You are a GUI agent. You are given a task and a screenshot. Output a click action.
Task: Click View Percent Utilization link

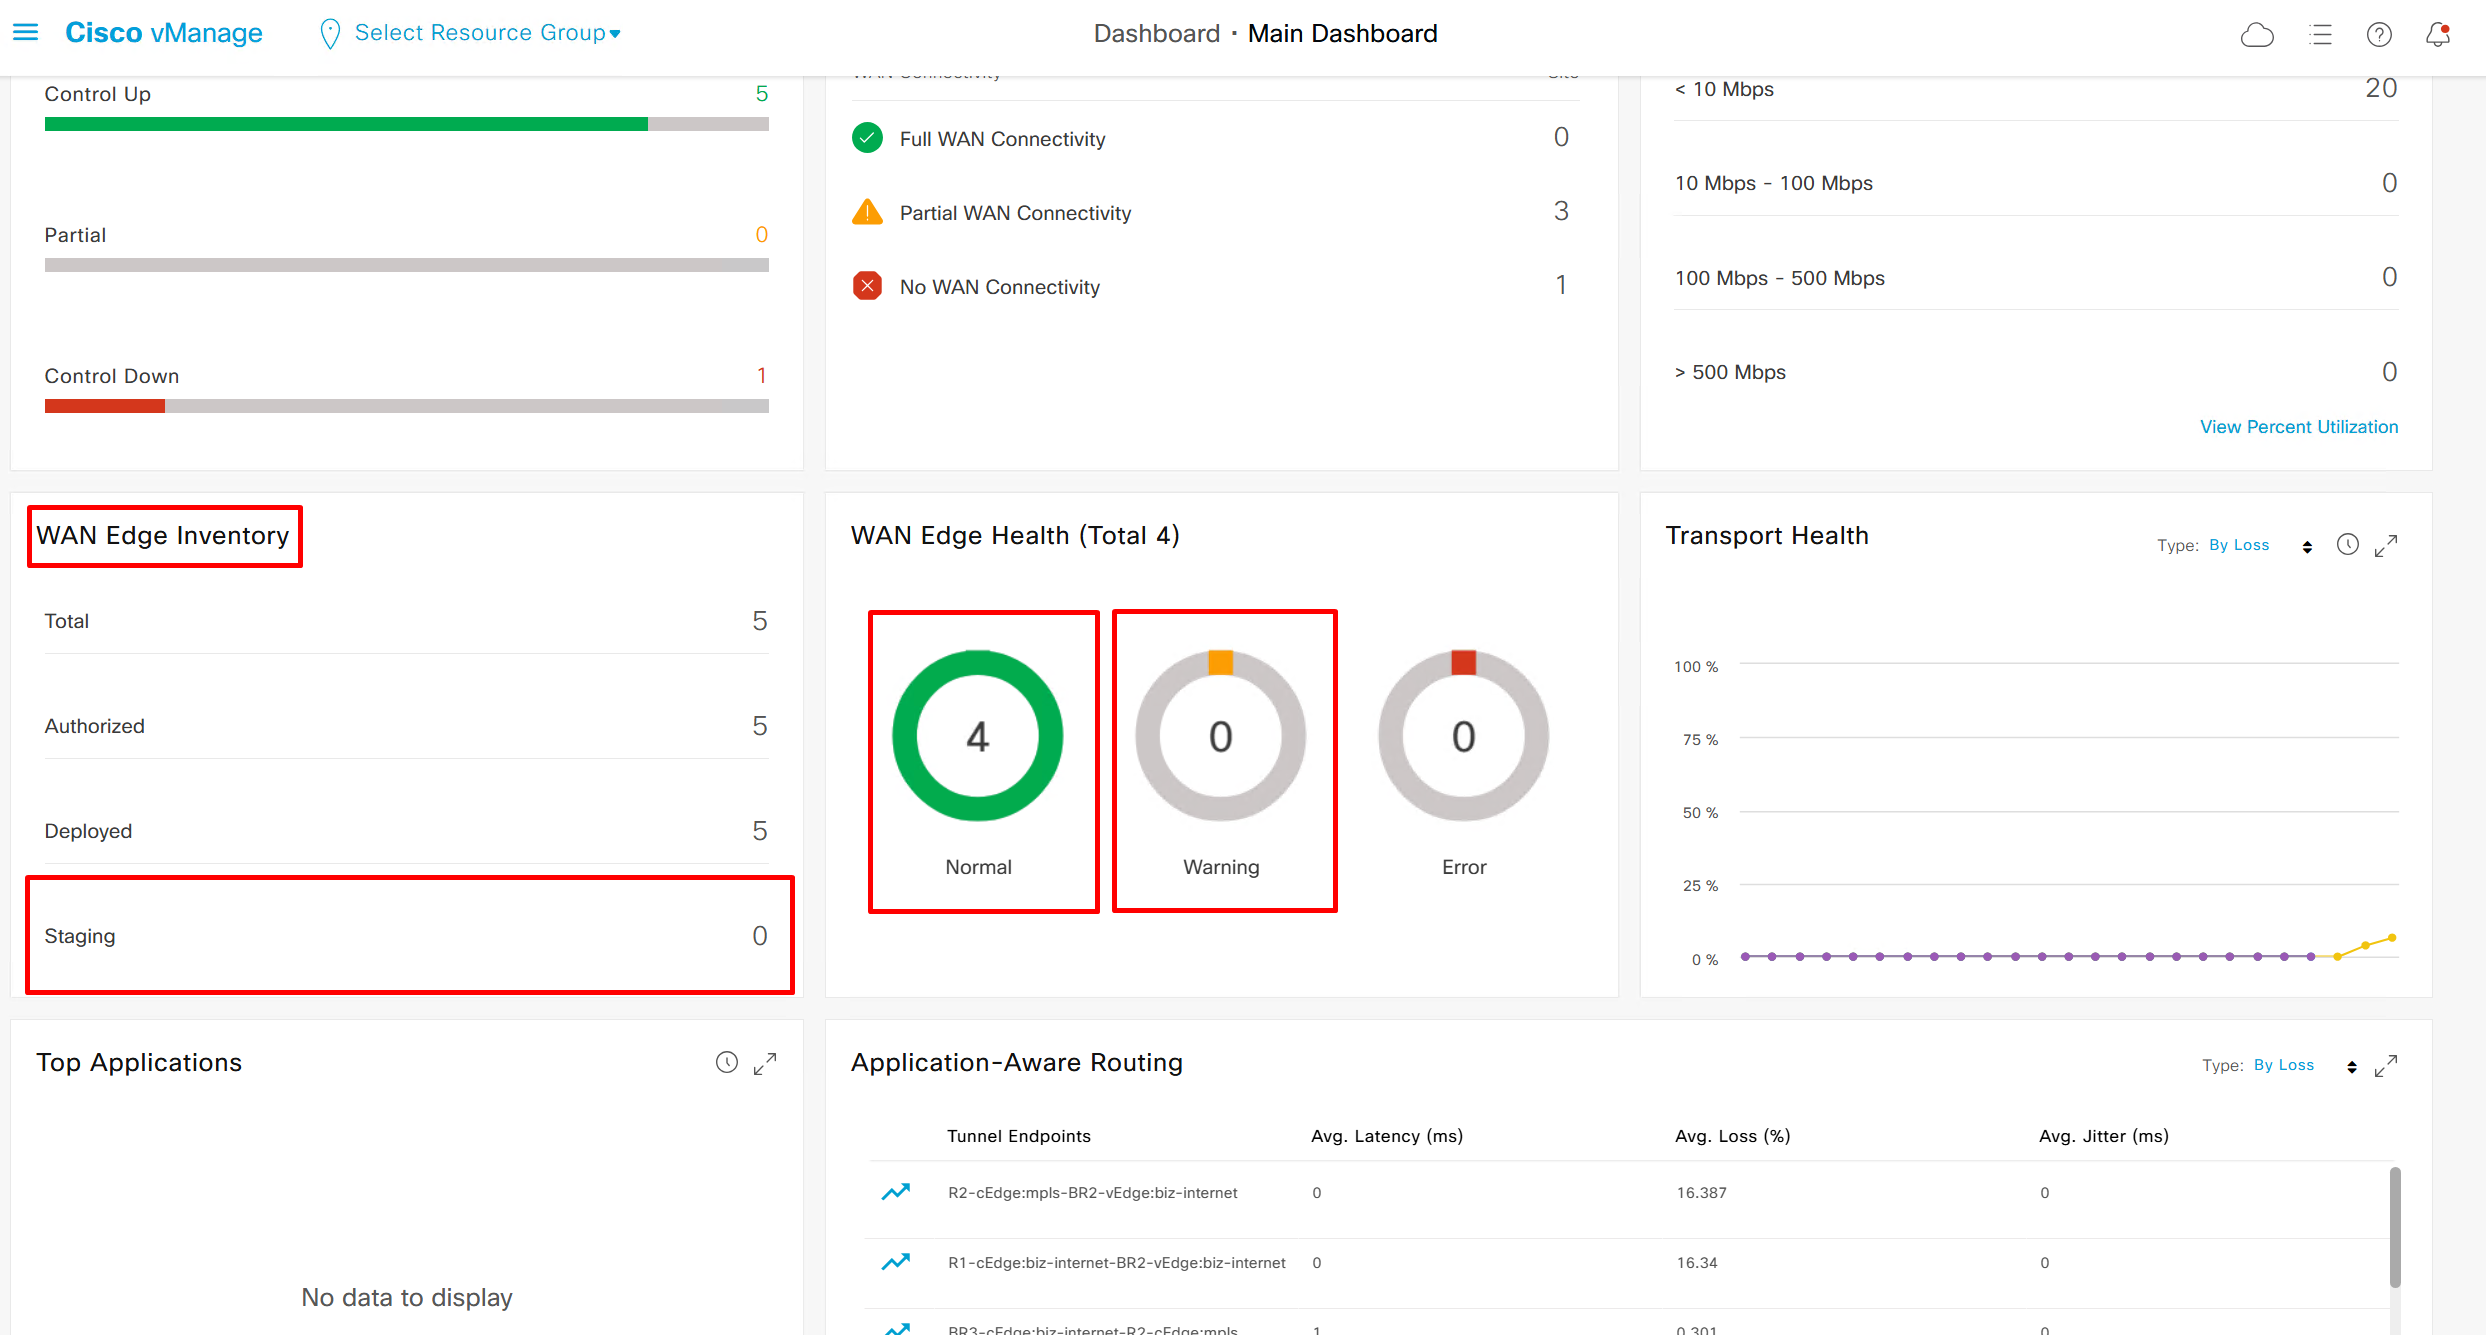2298,427
